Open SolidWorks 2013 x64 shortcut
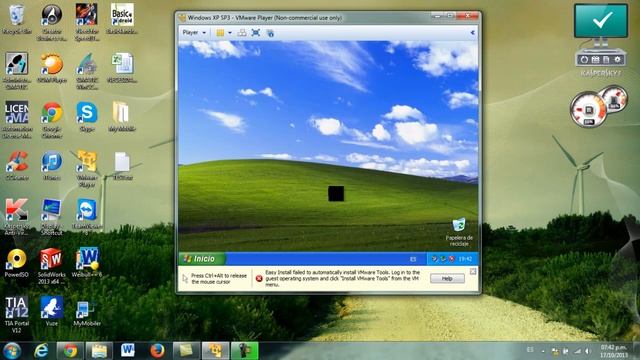The height and width of the screenshot is (360, 640). pyautogui.click(x=52, y=266)
